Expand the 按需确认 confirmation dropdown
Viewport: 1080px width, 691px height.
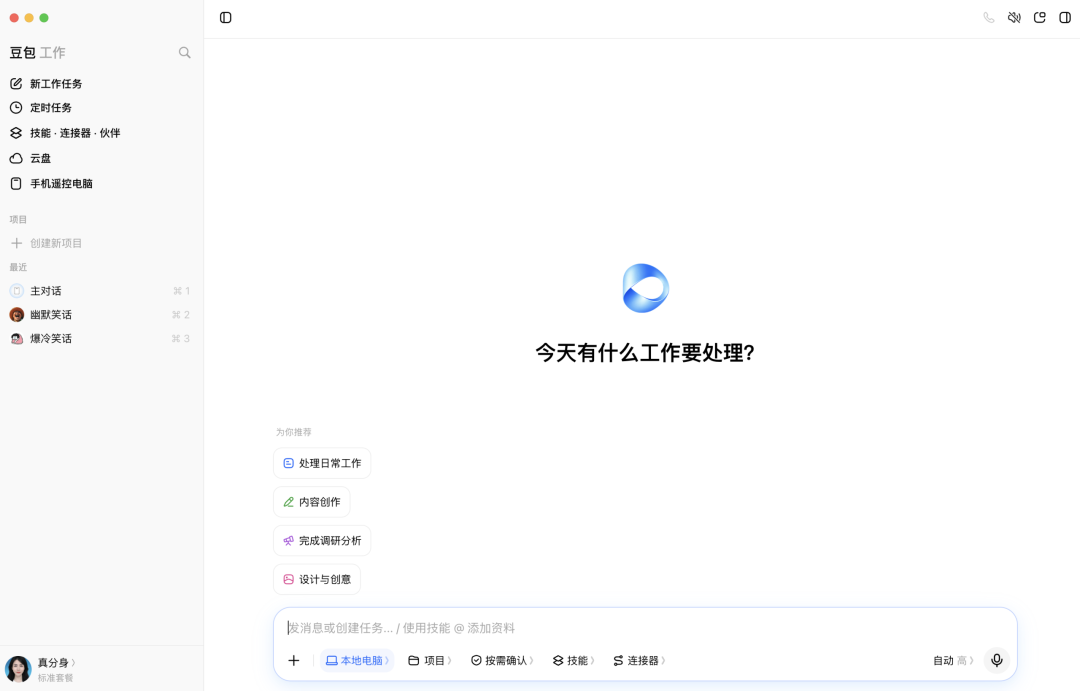(502, 660)
